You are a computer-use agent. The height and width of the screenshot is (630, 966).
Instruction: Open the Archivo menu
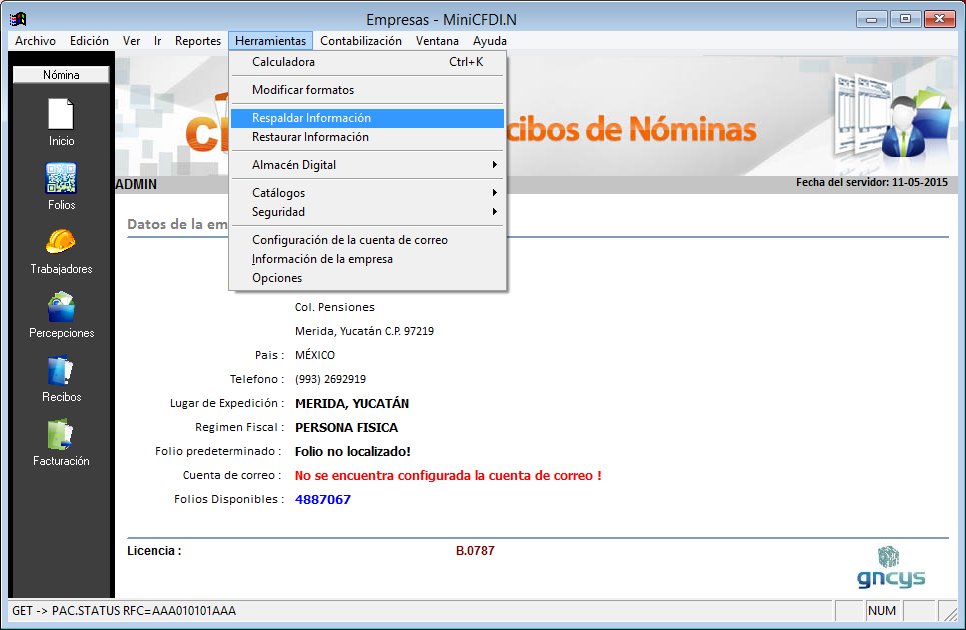[x=35, y=41]
